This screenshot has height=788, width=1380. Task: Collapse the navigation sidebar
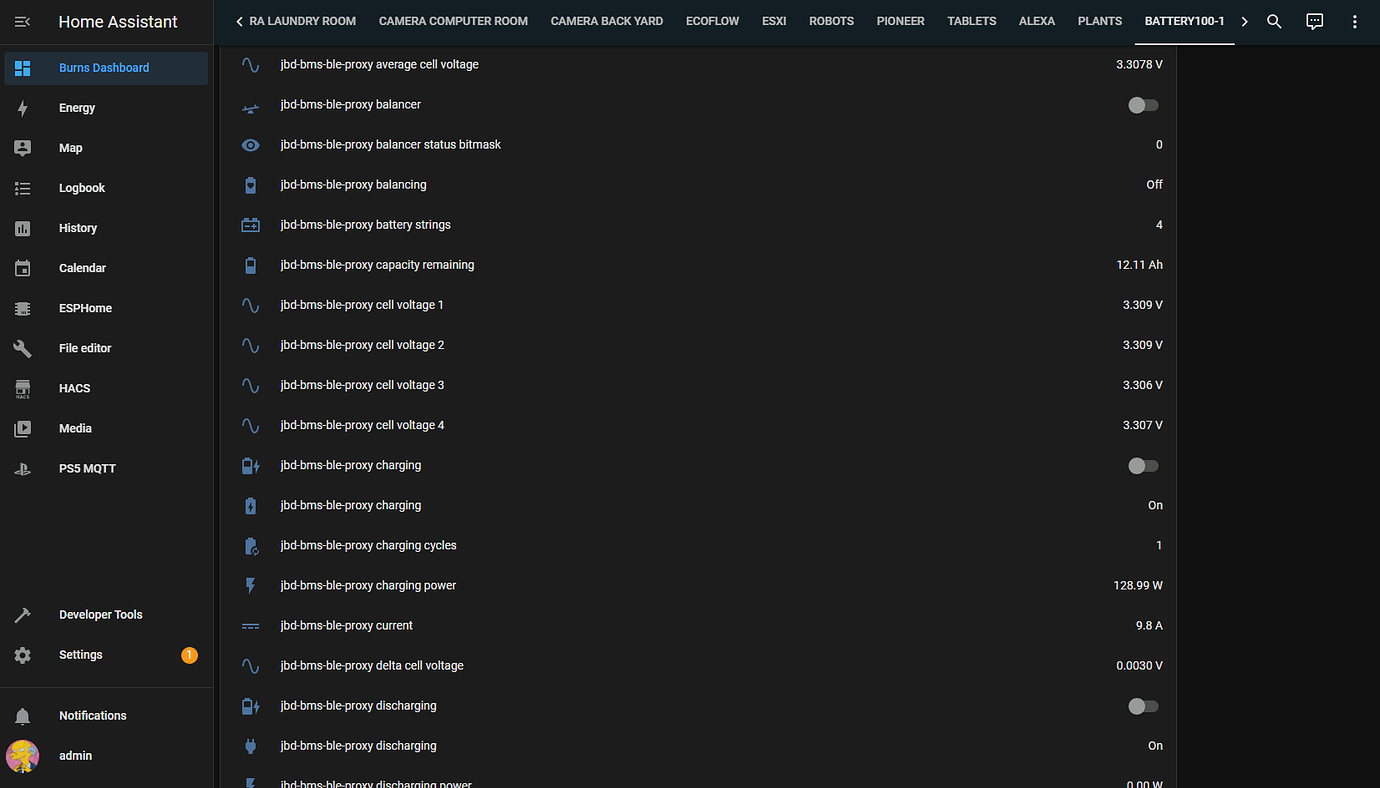pyautogui.click(x=22, y=21)
